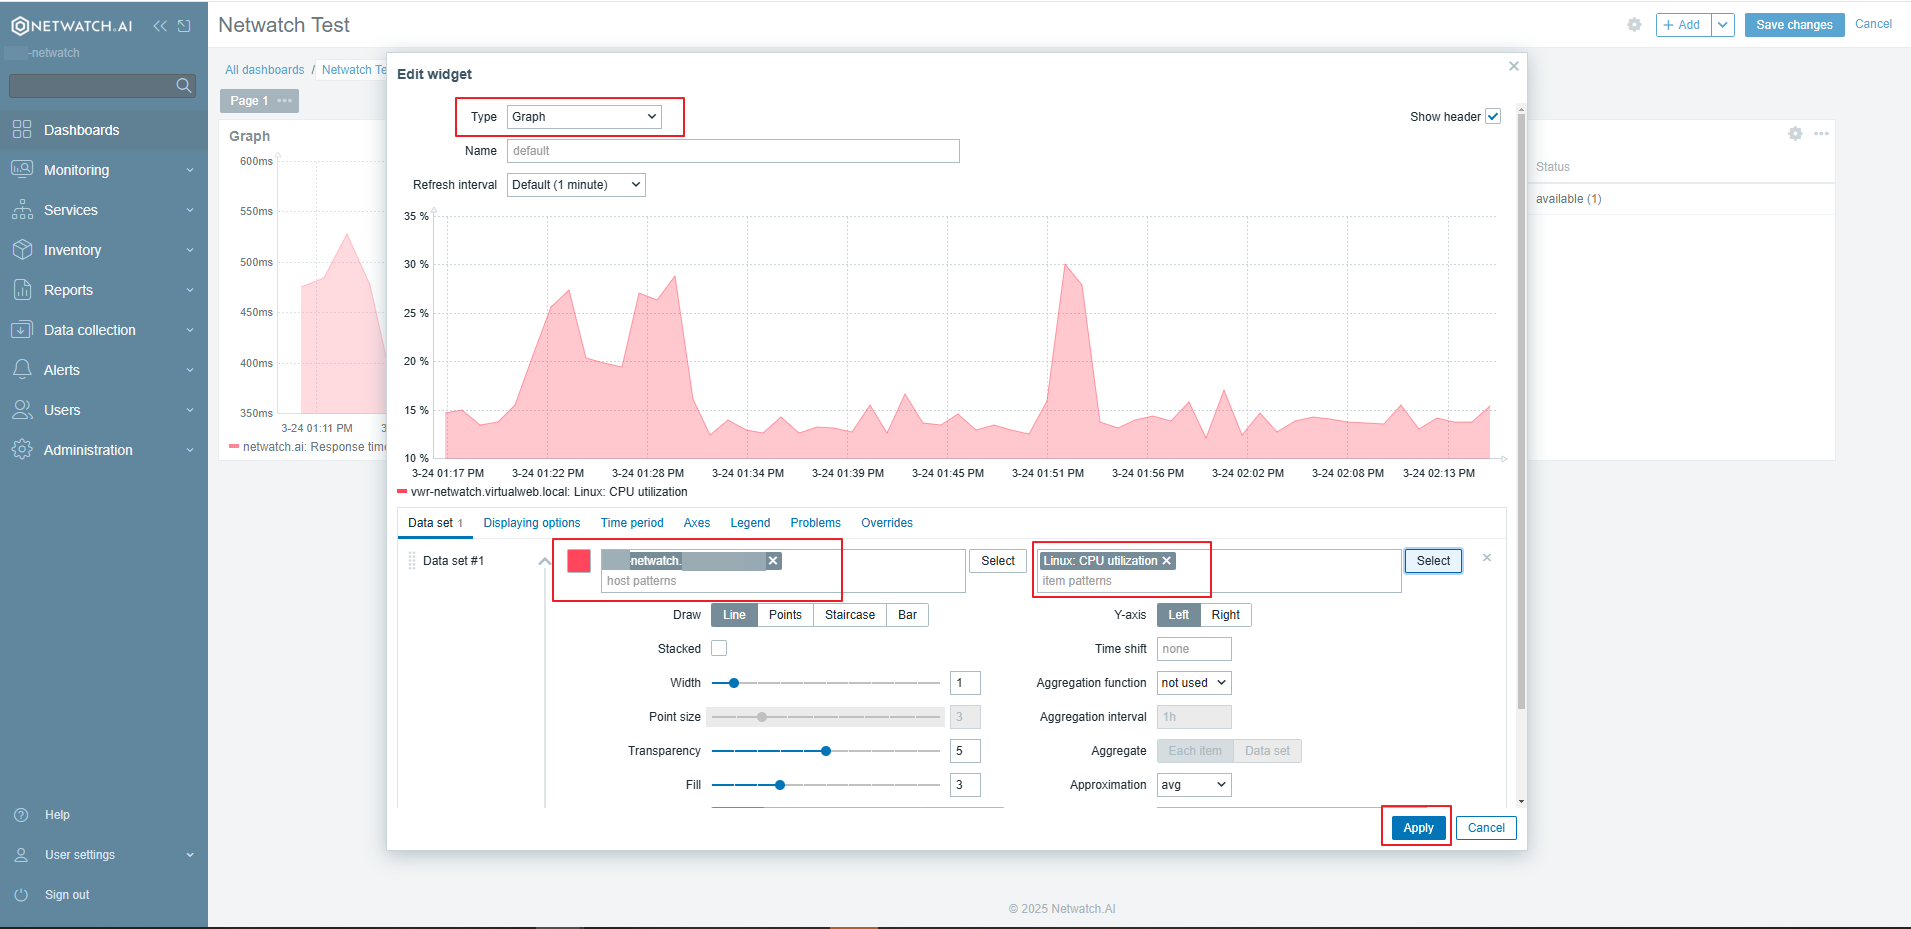Open the widget Type dropdown
1911x929 pixels.
pyautogui.click(x=583, y=116)
